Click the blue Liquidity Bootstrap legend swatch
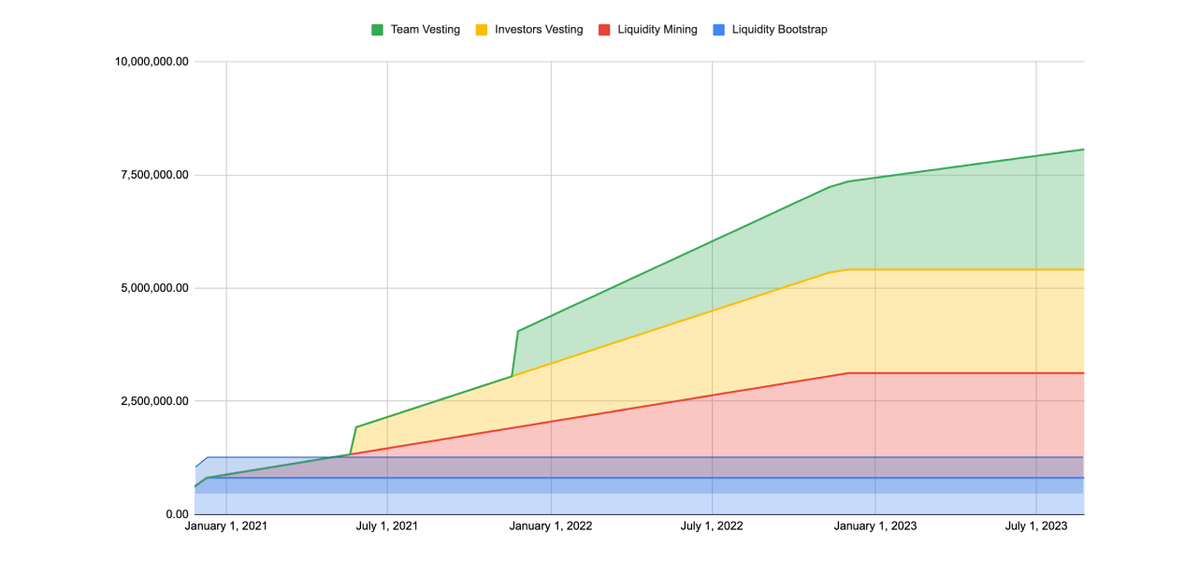The height and width of the screenshot is (575, 1200). 719,30
